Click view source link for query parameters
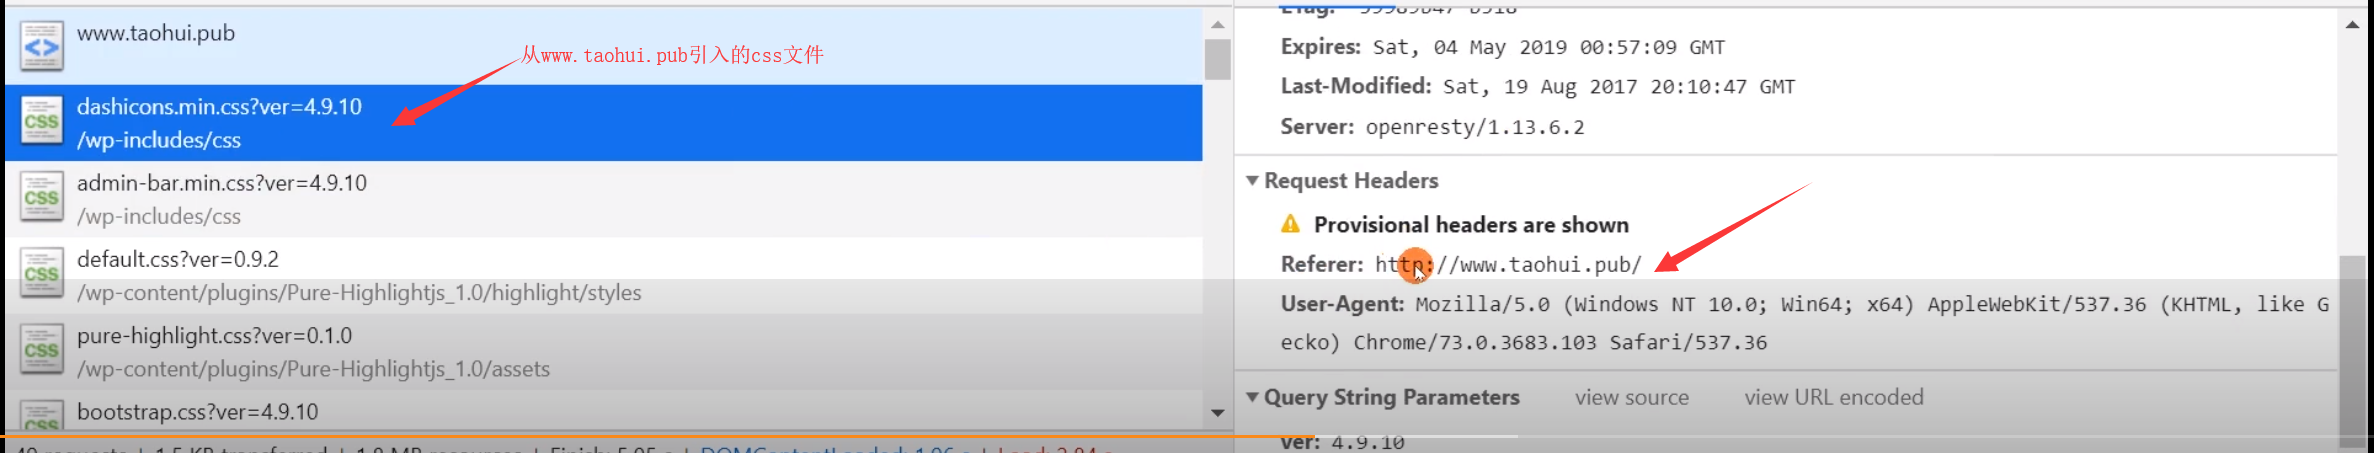The height and width of the screenshot is (453, 2374). tap(1631, 397)
